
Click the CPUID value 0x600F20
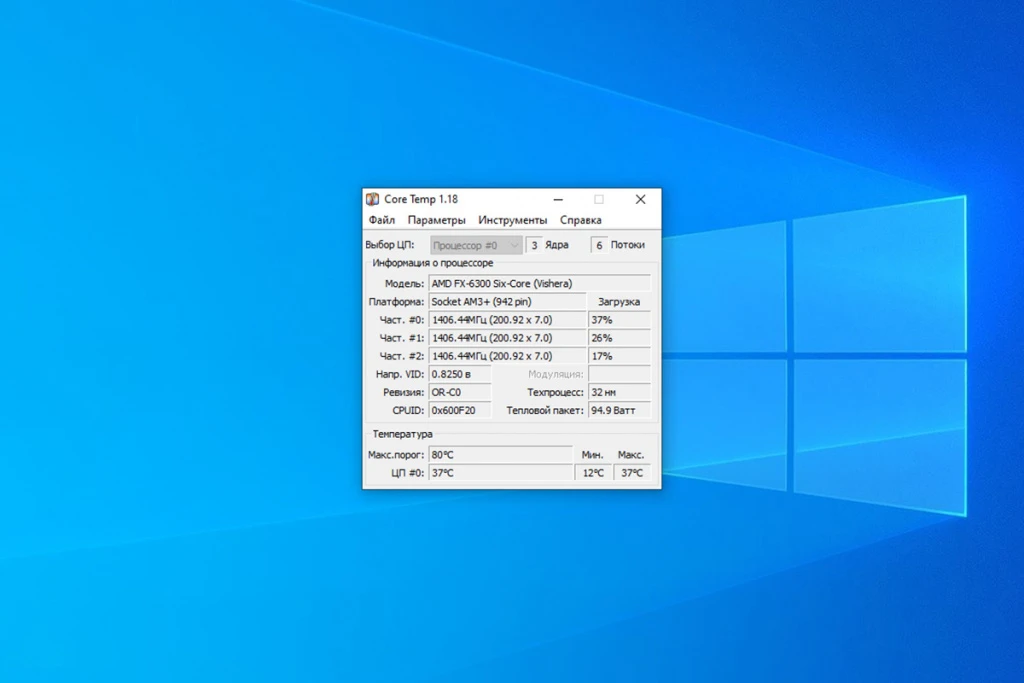point(460,411)
